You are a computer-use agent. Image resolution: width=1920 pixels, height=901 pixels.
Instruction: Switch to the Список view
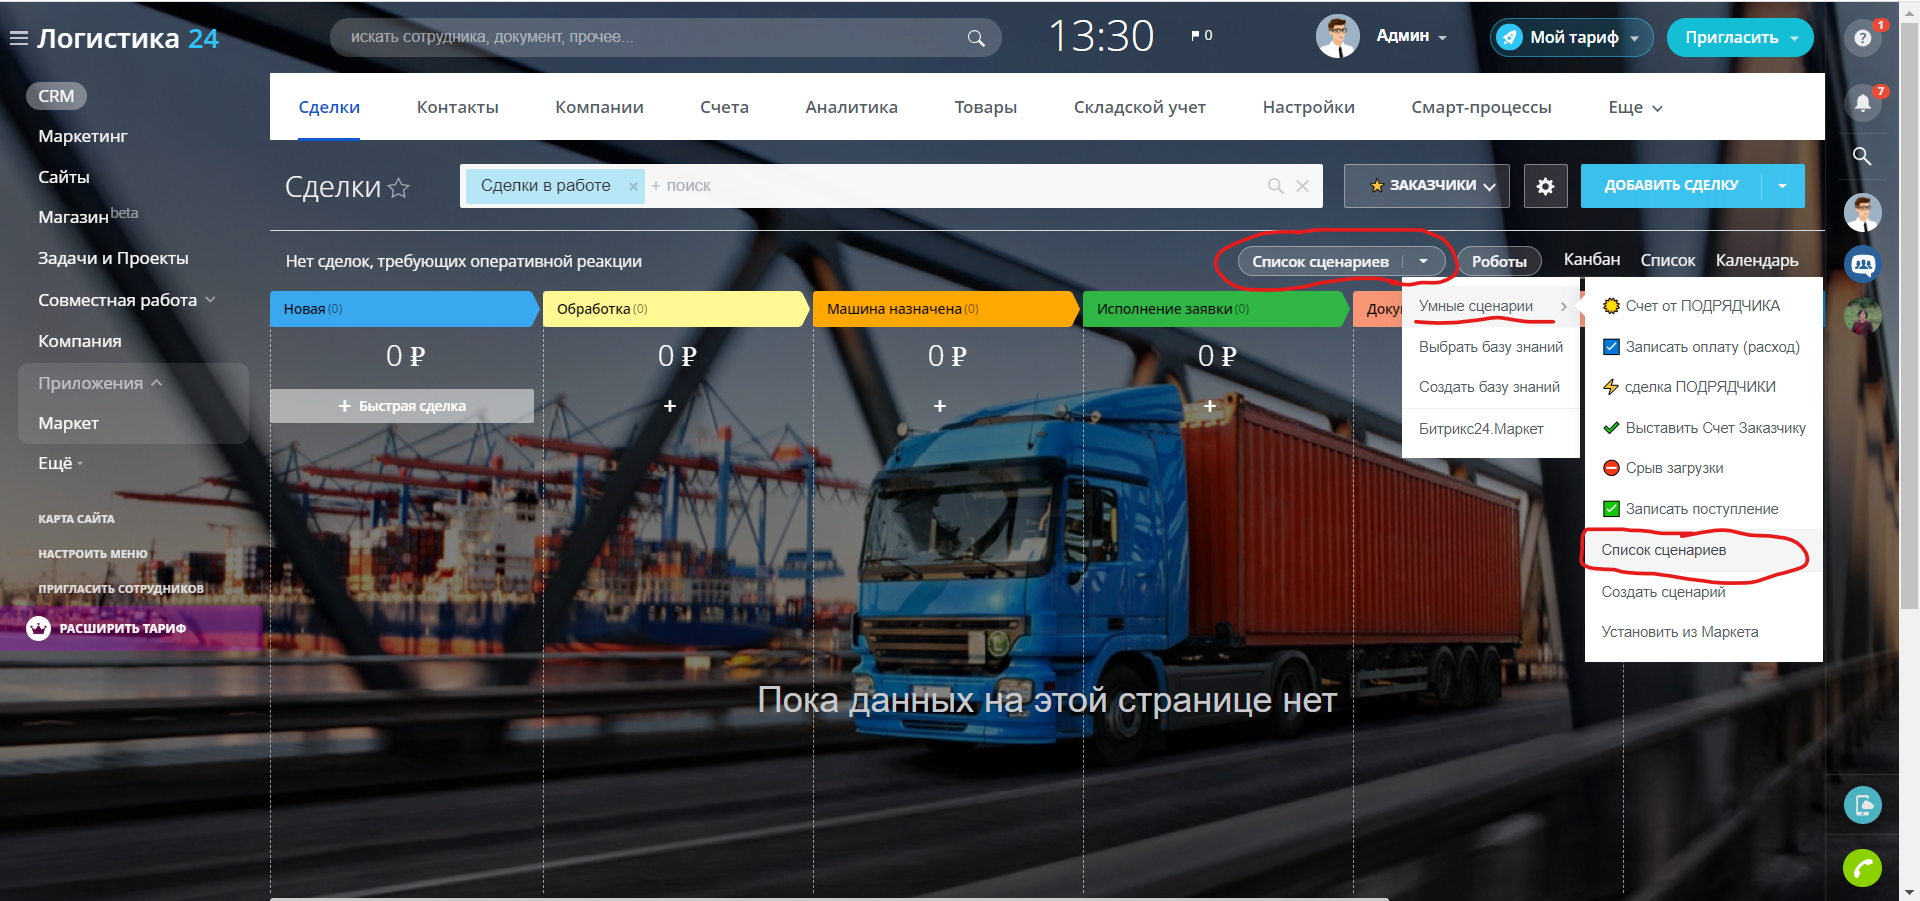click(1667, 261)
